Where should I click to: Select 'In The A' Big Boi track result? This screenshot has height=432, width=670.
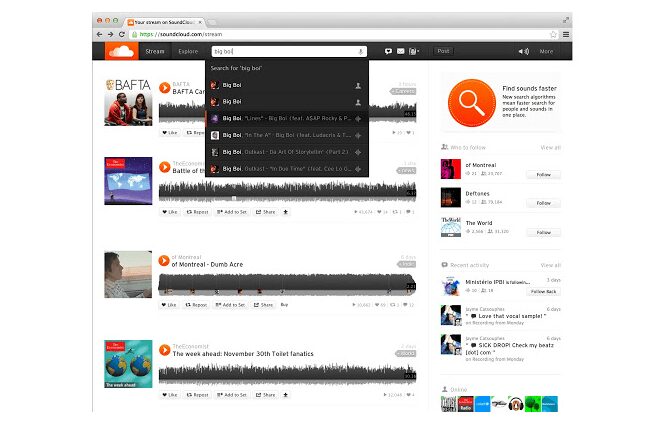pos(287,135)
